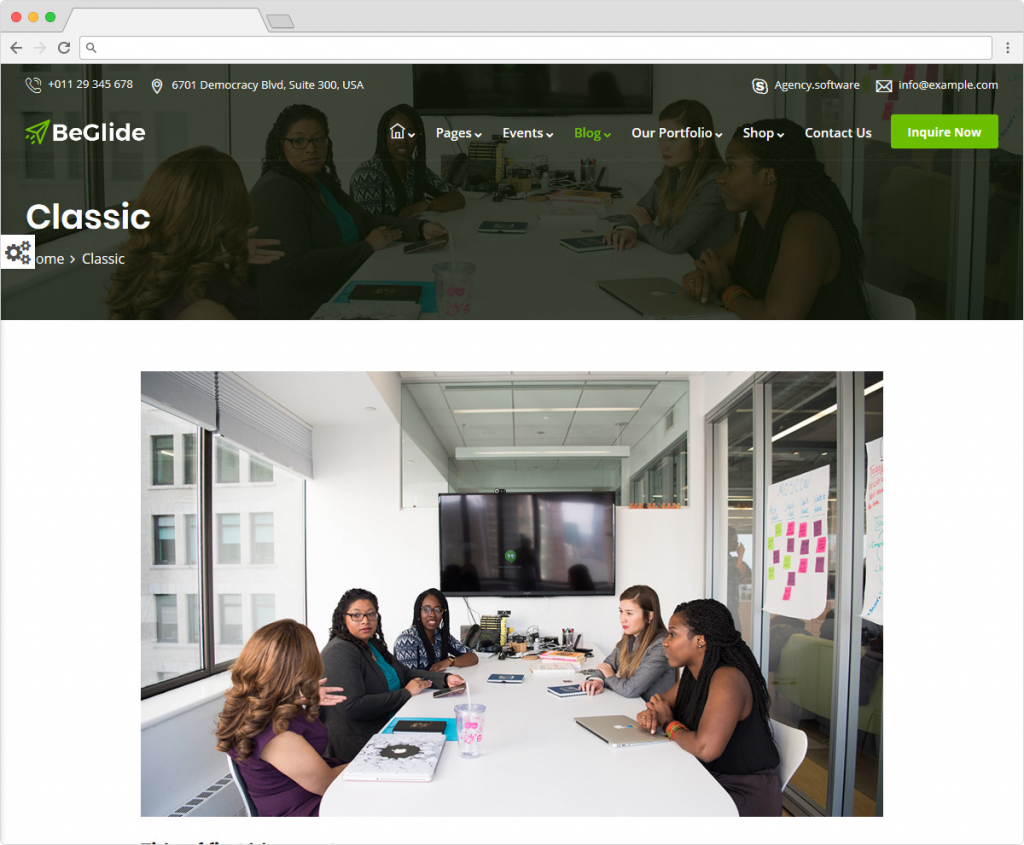Click the browser address bar
Viewport: 1024px width, 845px height.
pos(536,48)
